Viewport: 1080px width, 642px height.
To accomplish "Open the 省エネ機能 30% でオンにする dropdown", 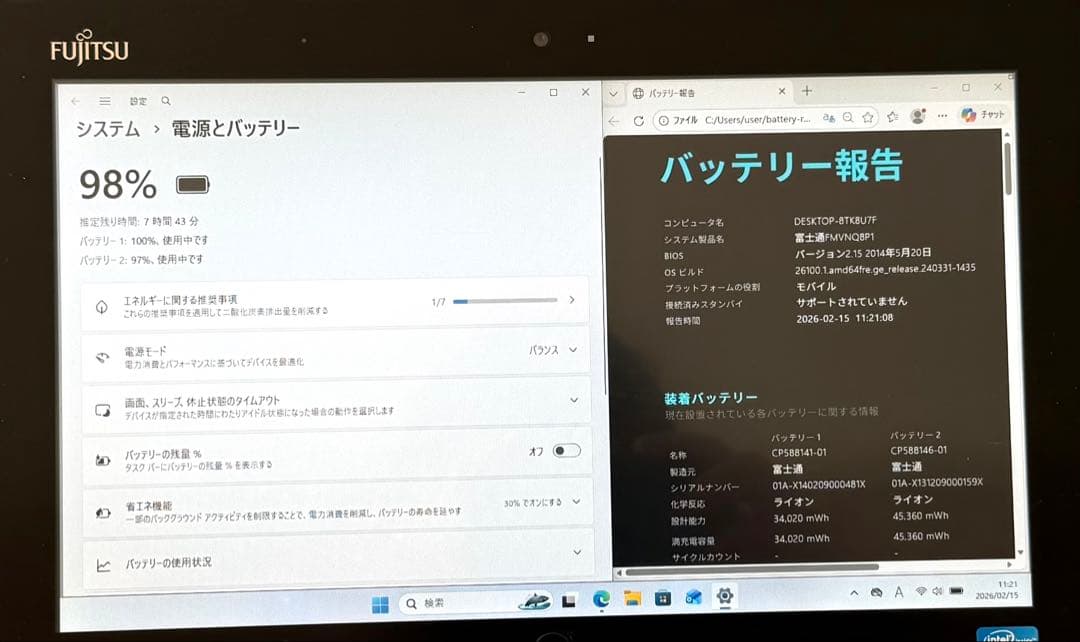I will [542, 503].
